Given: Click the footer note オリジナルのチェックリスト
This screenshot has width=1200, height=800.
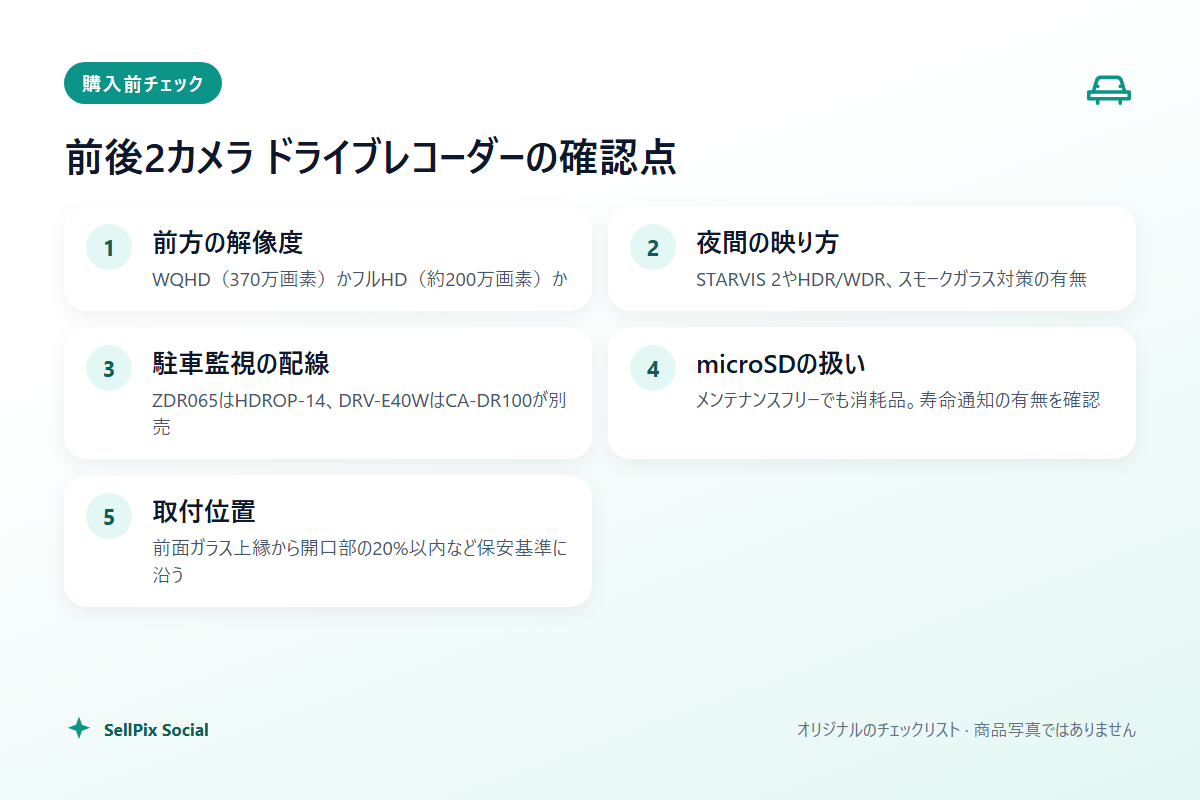Looking at the screenshot, I should point(966,730).
